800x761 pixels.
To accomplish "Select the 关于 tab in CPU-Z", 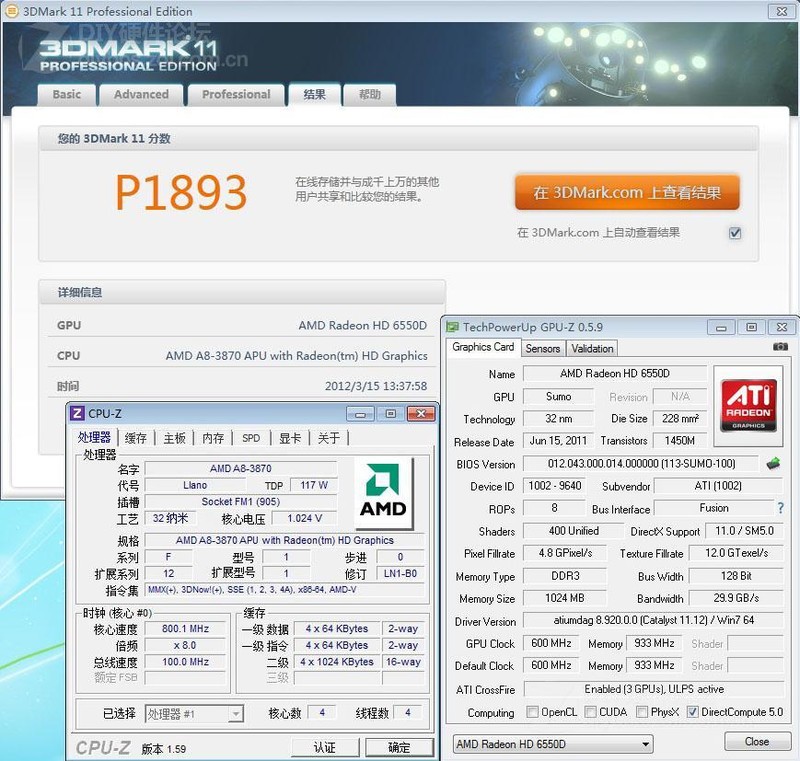I will [x=329, y=438].
